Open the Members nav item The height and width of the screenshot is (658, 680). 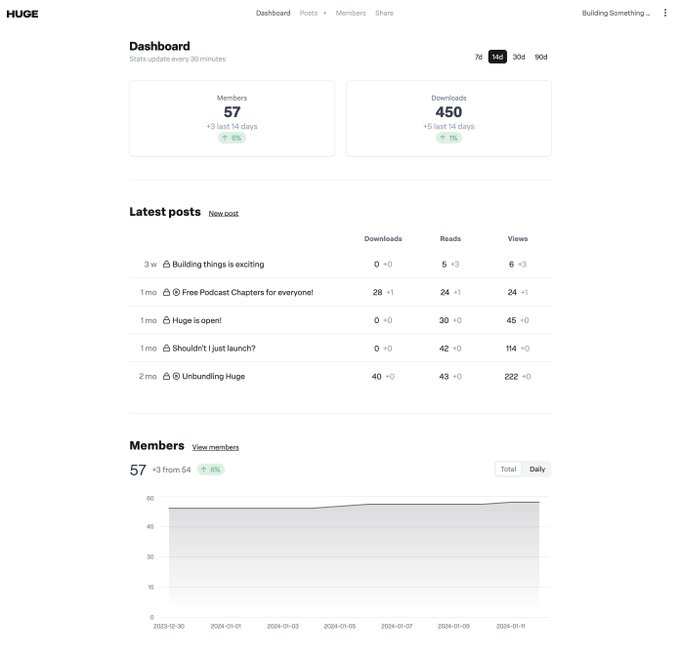350,13
